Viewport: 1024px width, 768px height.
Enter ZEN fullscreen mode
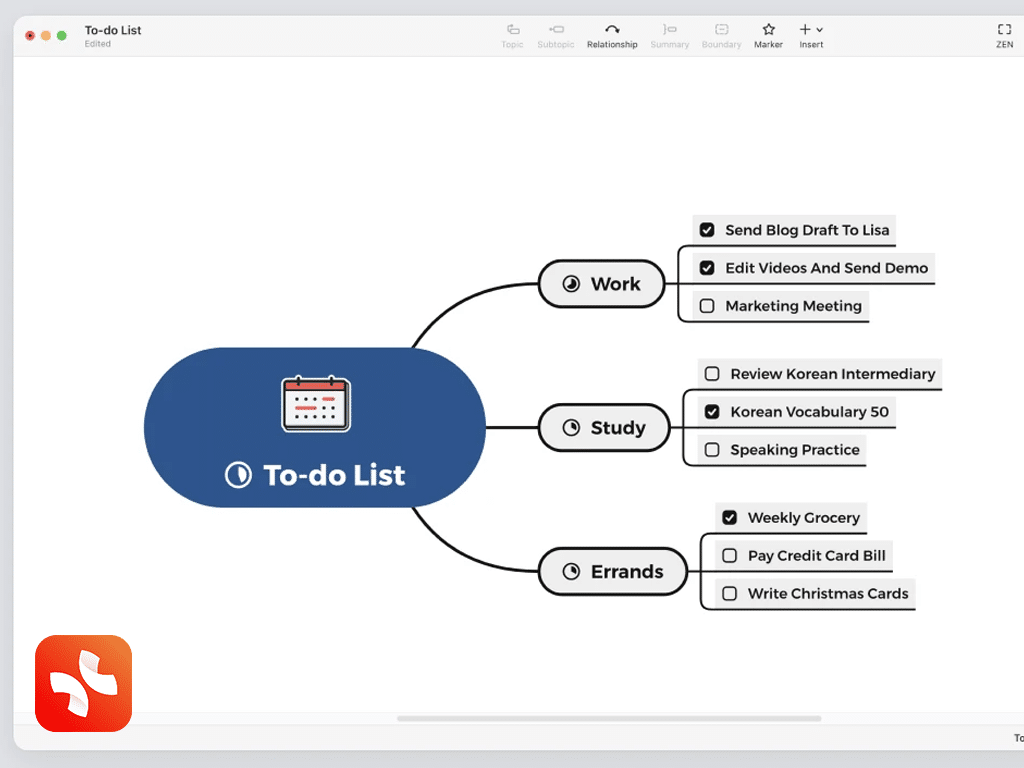tap(1004, 31)
